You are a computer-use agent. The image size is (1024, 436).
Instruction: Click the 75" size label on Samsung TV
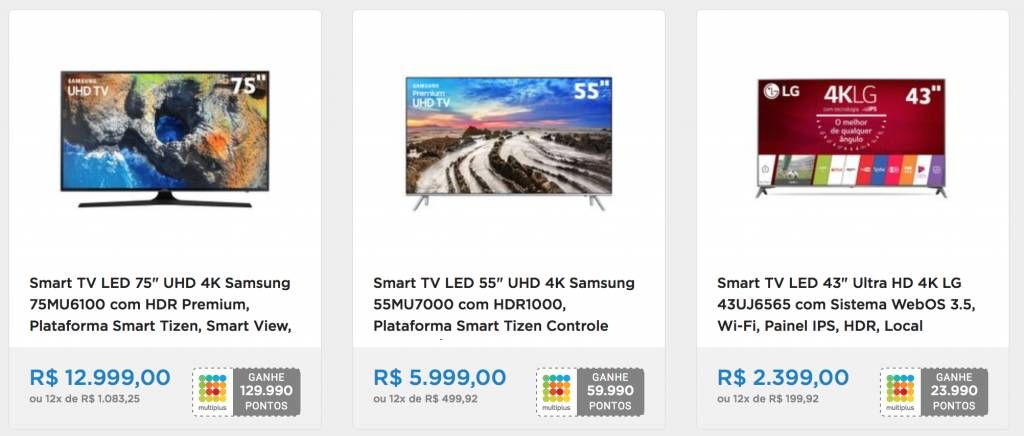point(248,86)
